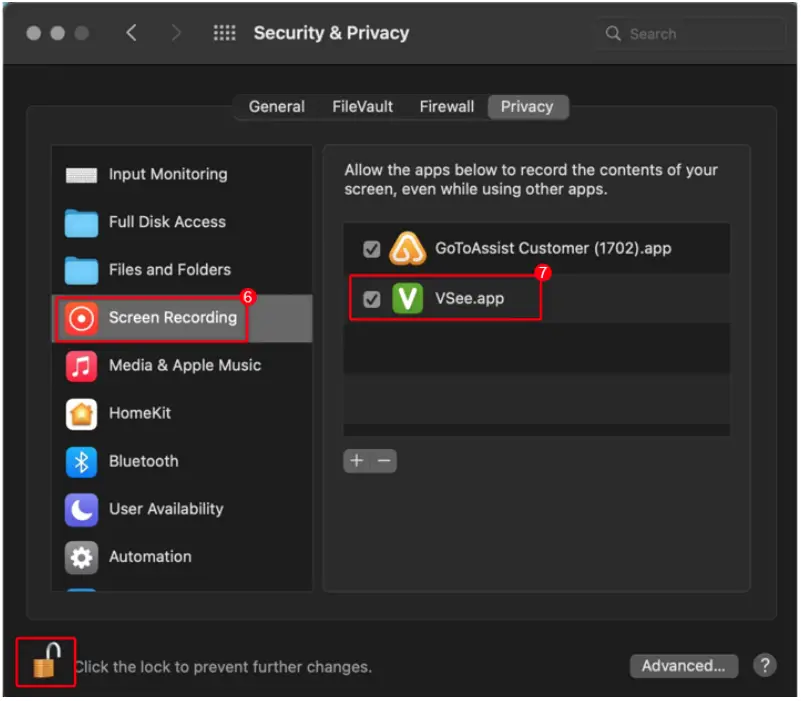Click the help question mark button
Screen dimensions: 801x701
pyautogui.click(x=765, y=666)
